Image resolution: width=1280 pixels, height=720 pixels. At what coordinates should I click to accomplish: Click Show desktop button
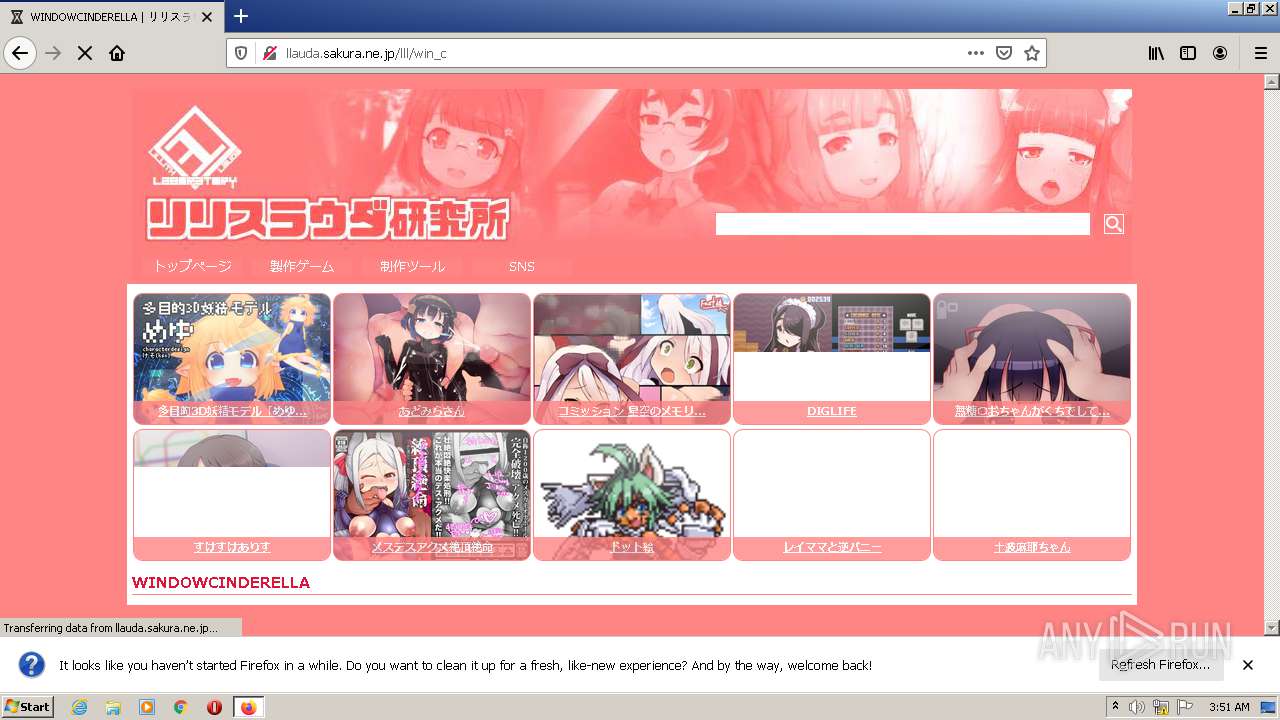[x=1270, y=707]
